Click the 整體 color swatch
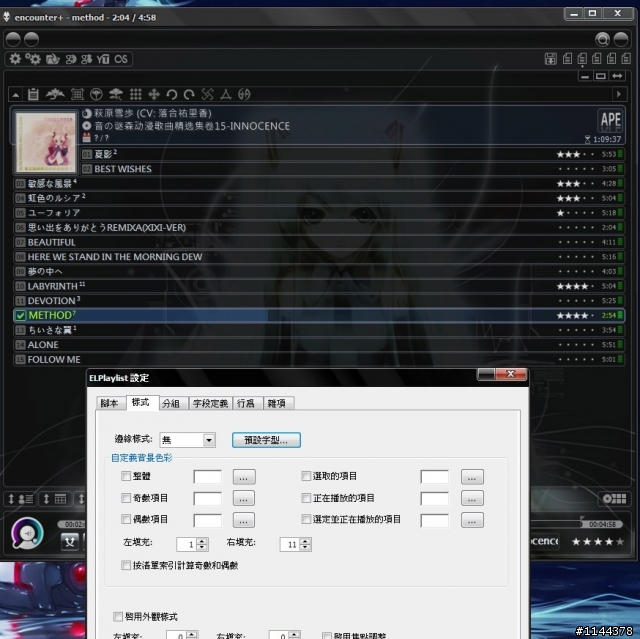 click(208, 477)
